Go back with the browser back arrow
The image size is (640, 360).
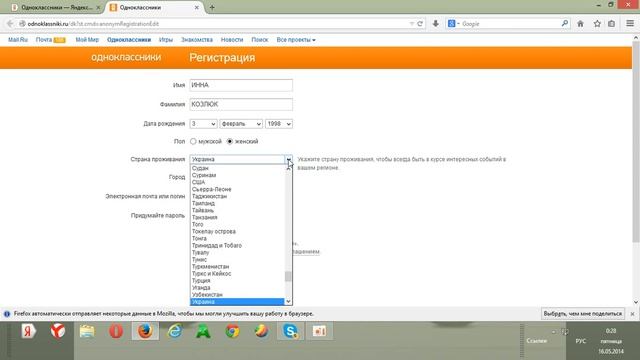tap(10, 24)
